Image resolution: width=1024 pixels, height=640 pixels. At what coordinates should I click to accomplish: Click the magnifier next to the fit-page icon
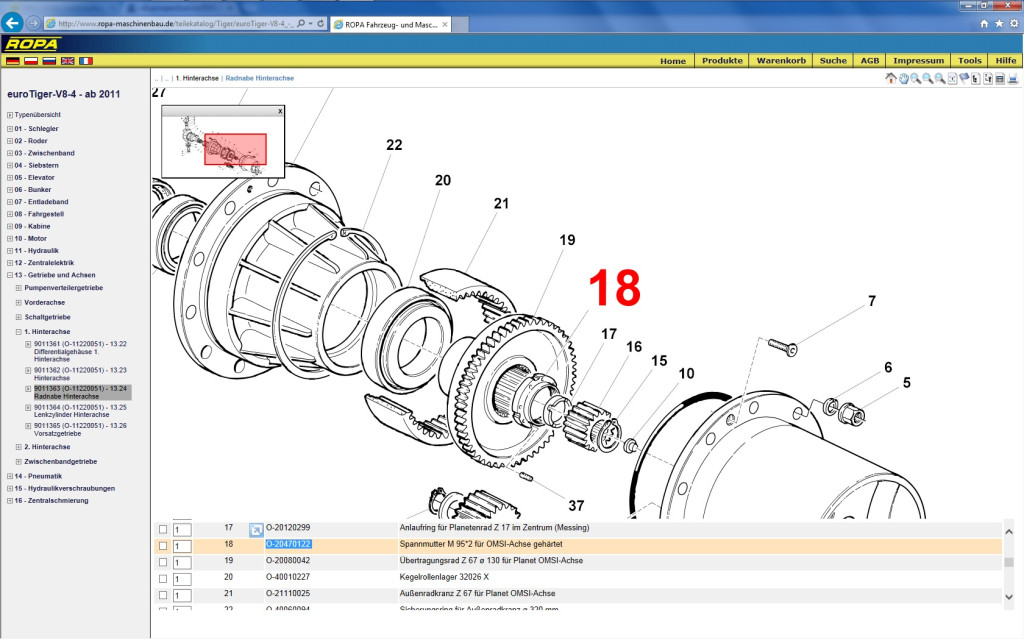tap(940, 79)
